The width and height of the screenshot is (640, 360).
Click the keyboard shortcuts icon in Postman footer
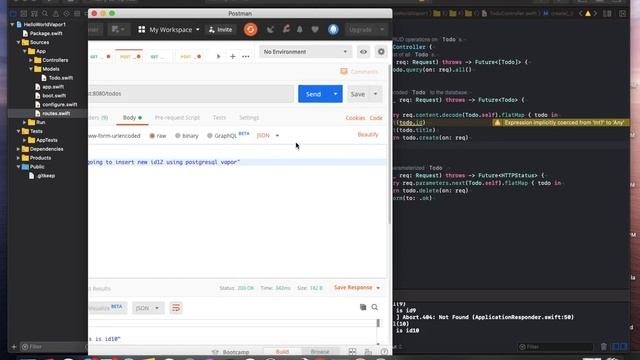pyautogui.click(x=368, y=351)
